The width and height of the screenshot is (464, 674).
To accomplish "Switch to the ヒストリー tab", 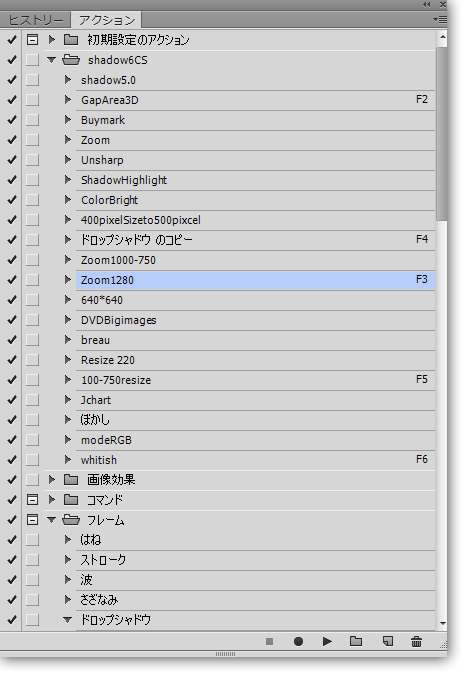I will [x=36, y=20].
